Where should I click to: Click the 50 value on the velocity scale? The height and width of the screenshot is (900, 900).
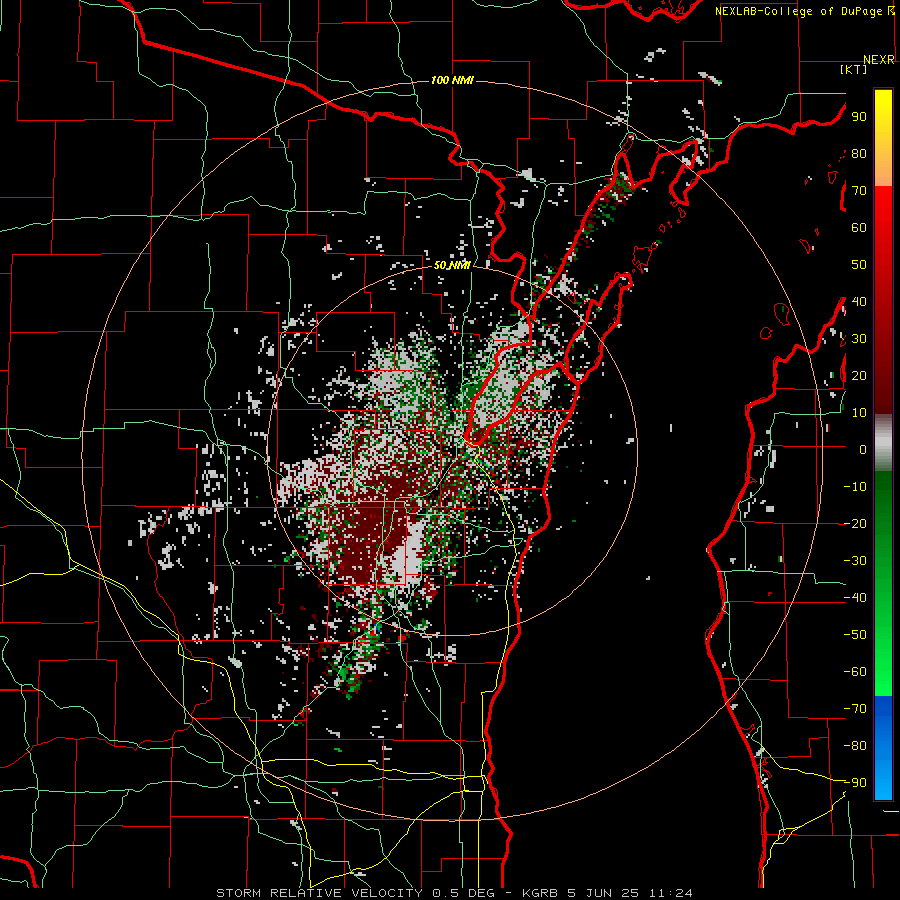pyautogui.click(x=859, y=265)
